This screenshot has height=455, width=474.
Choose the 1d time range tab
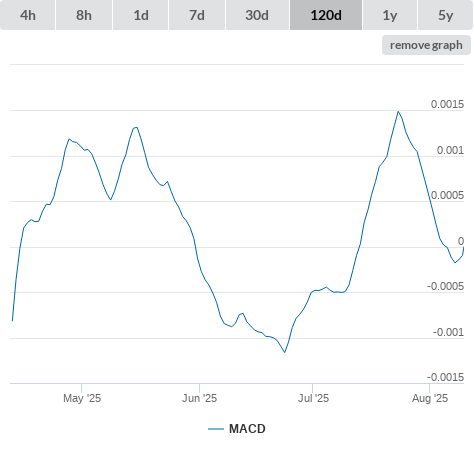[141, 15]
